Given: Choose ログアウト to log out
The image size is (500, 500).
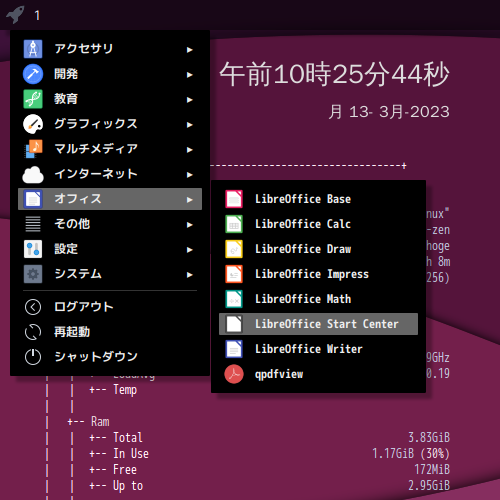Looking at the screenshot, I should (x=110, y=307).
